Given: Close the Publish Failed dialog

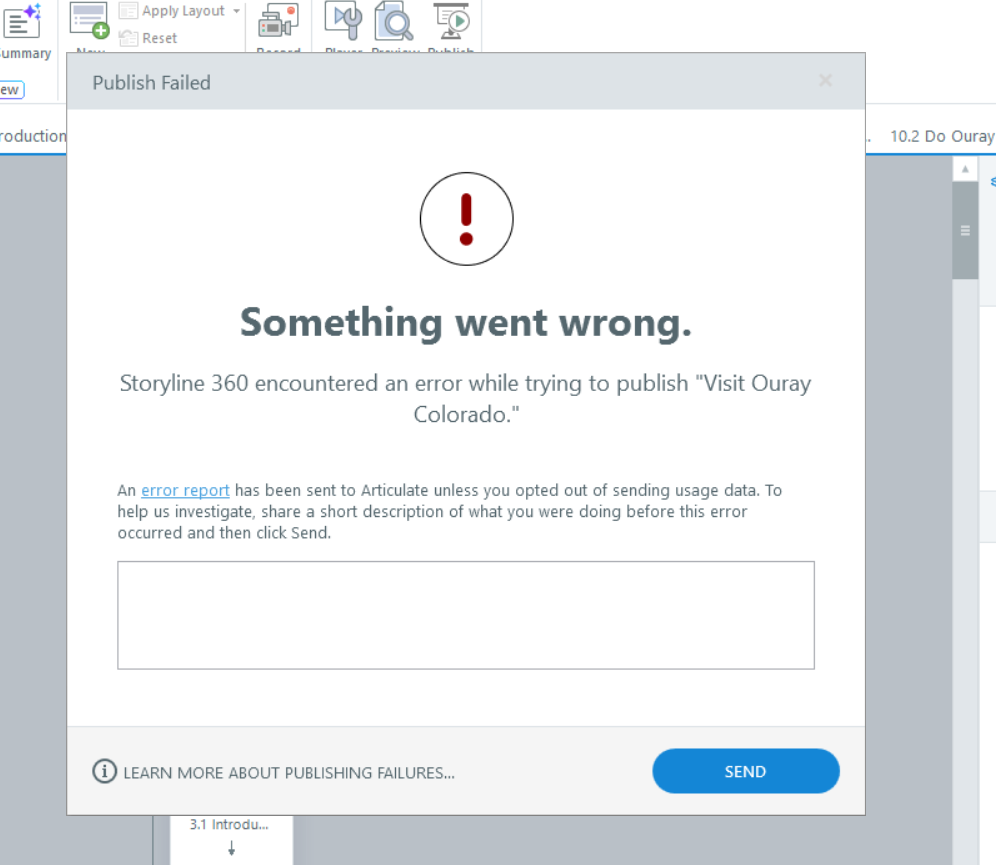Looking at the screenshot, I should 825,81.
